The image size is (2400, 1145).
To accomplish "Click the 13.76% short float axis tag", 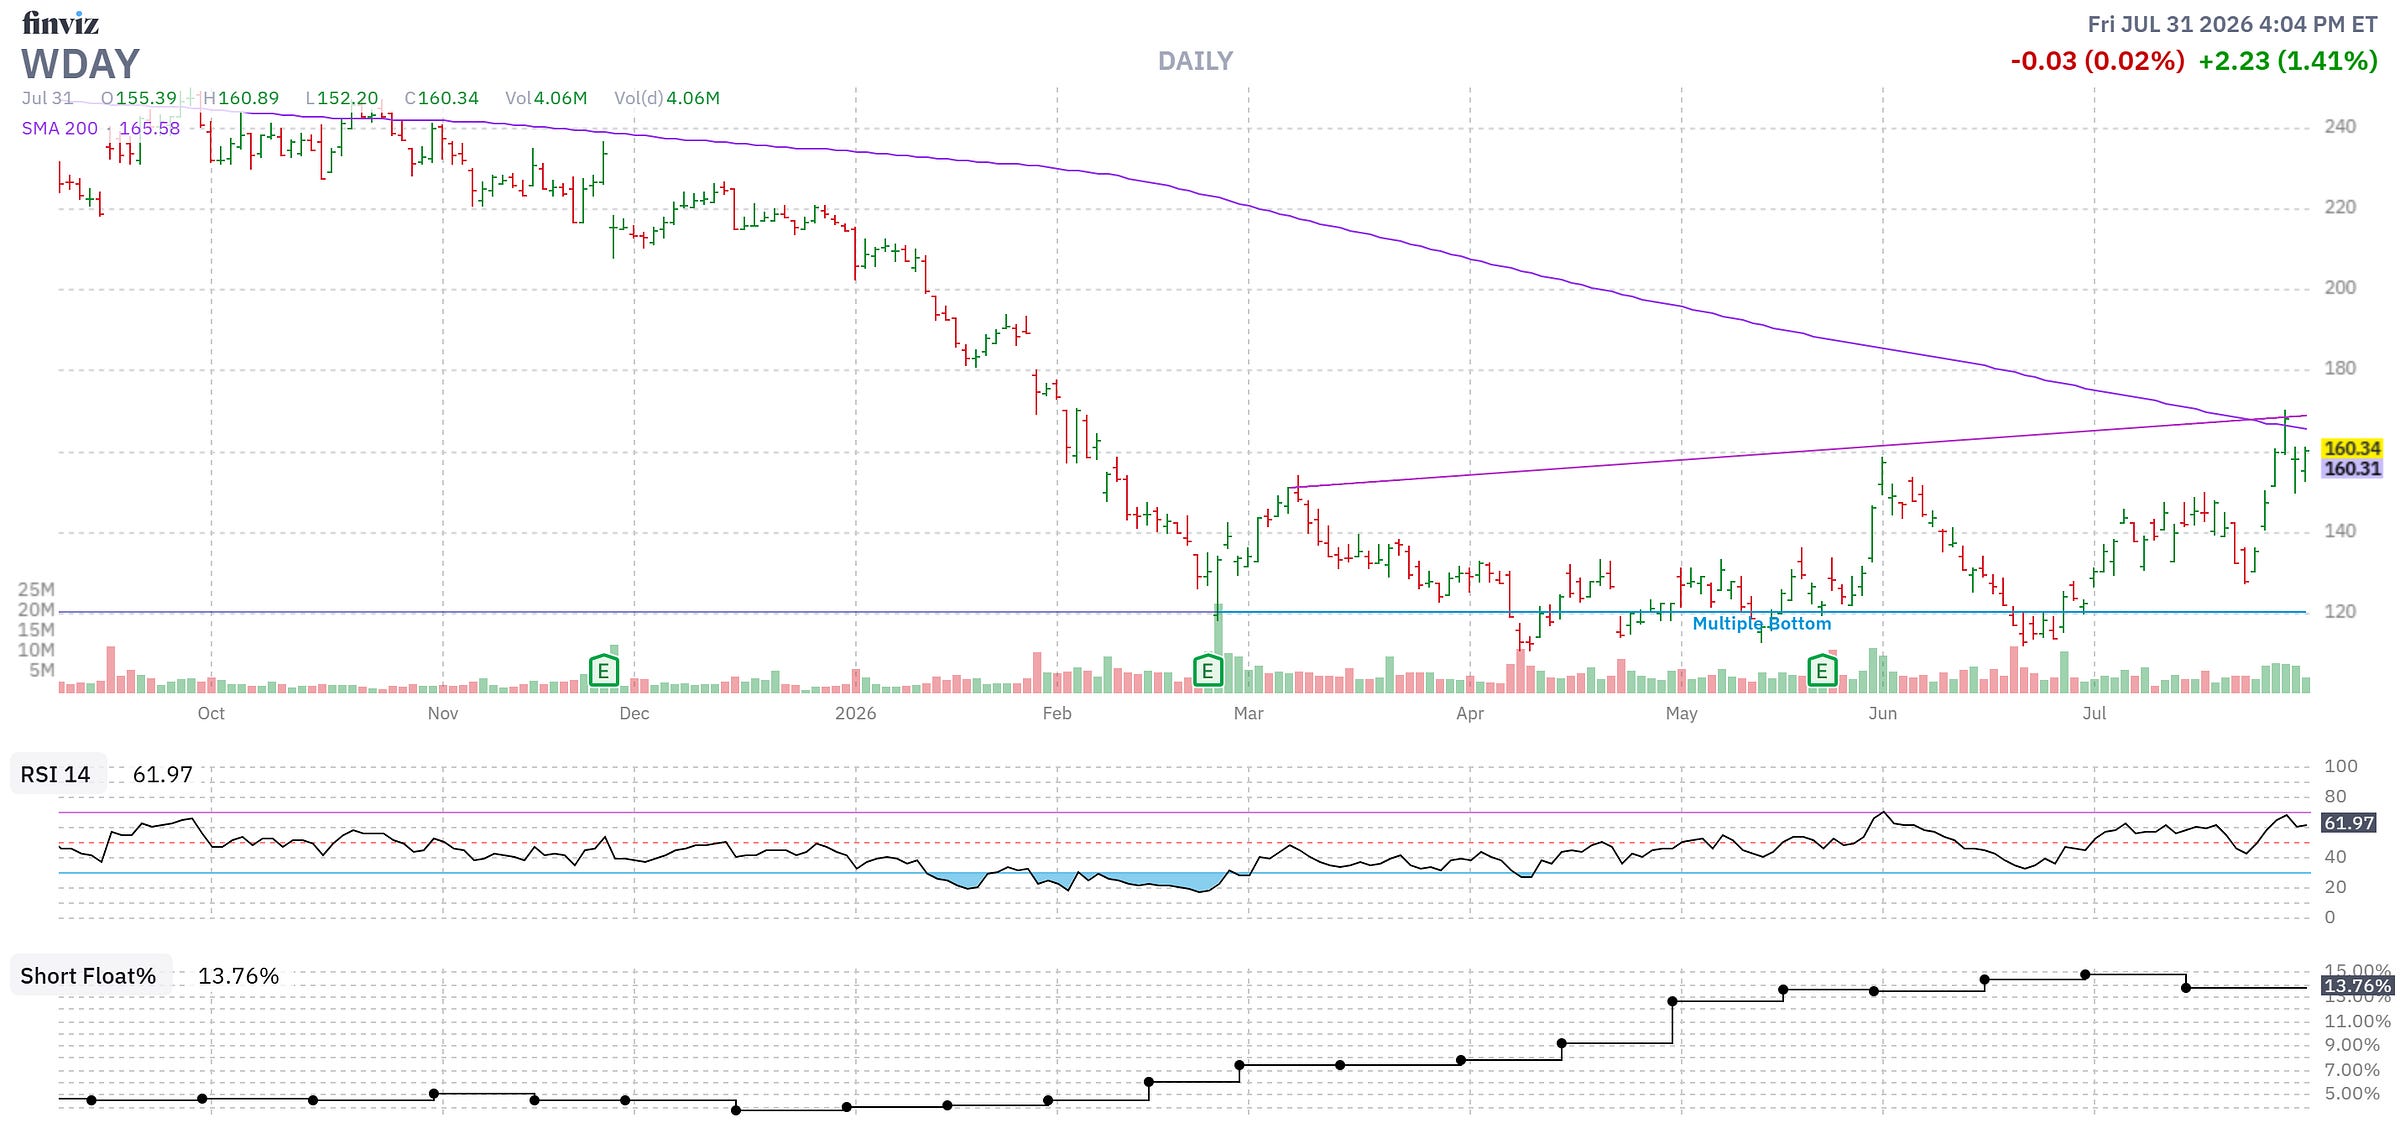I will click(2357, 986).
